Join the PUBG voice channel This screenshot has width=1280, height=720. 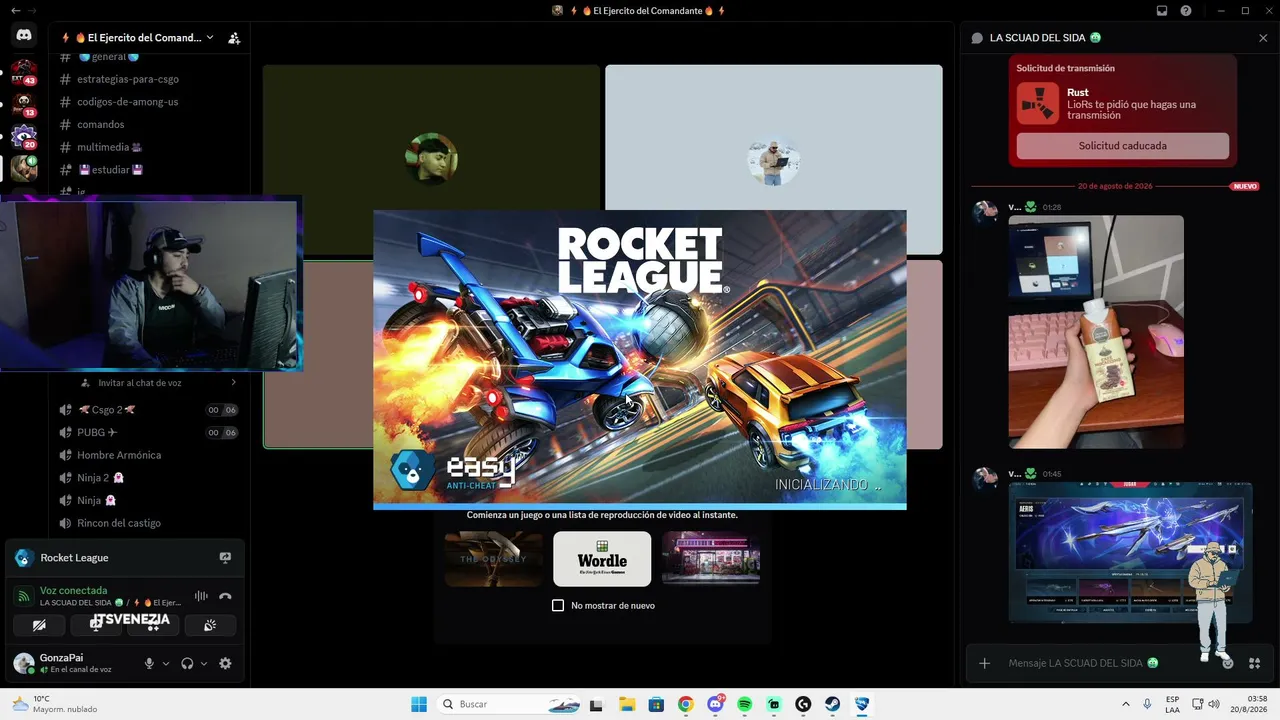pos(148,432)
